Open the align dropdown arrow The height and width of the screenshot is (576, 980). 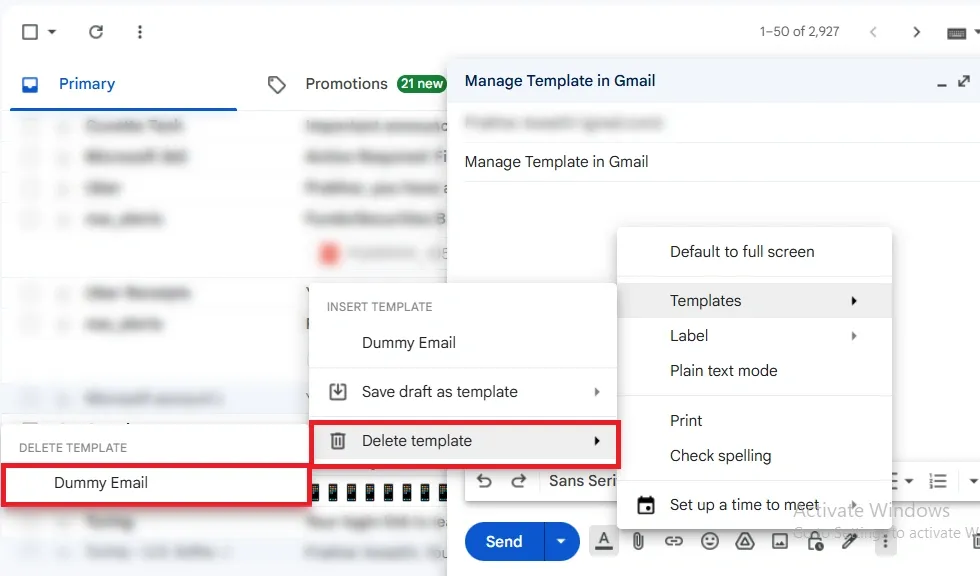(x=909, y=481)
